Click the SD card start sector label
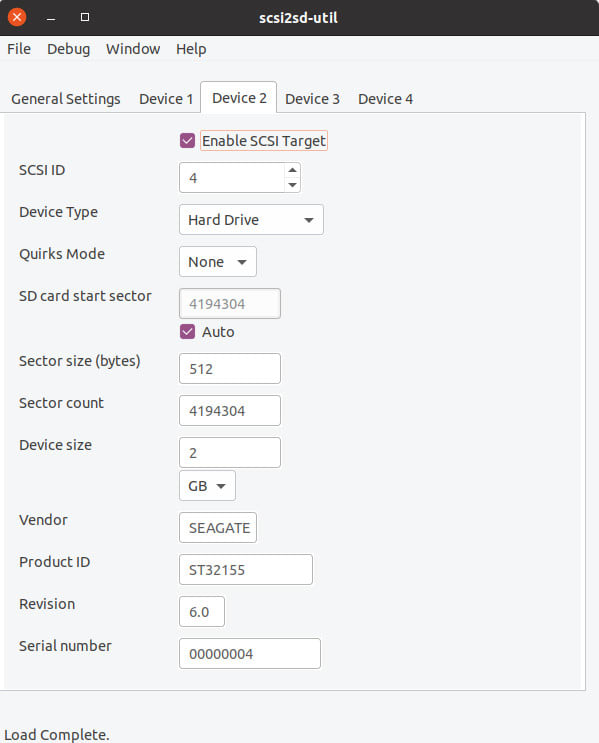Image resolution: width=599 pixels, height=743 pixels. tap(85, 296)
